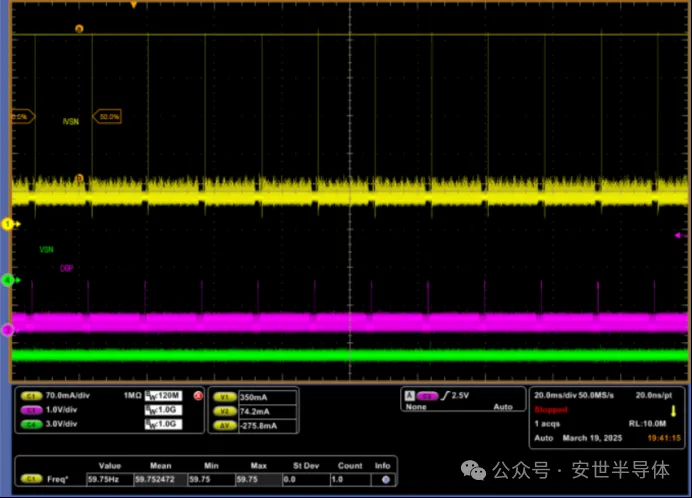Click the ΔV cursor delta badge
This screenshot has width=692, height=498.
pyautogui.click(x=225, y=425)
